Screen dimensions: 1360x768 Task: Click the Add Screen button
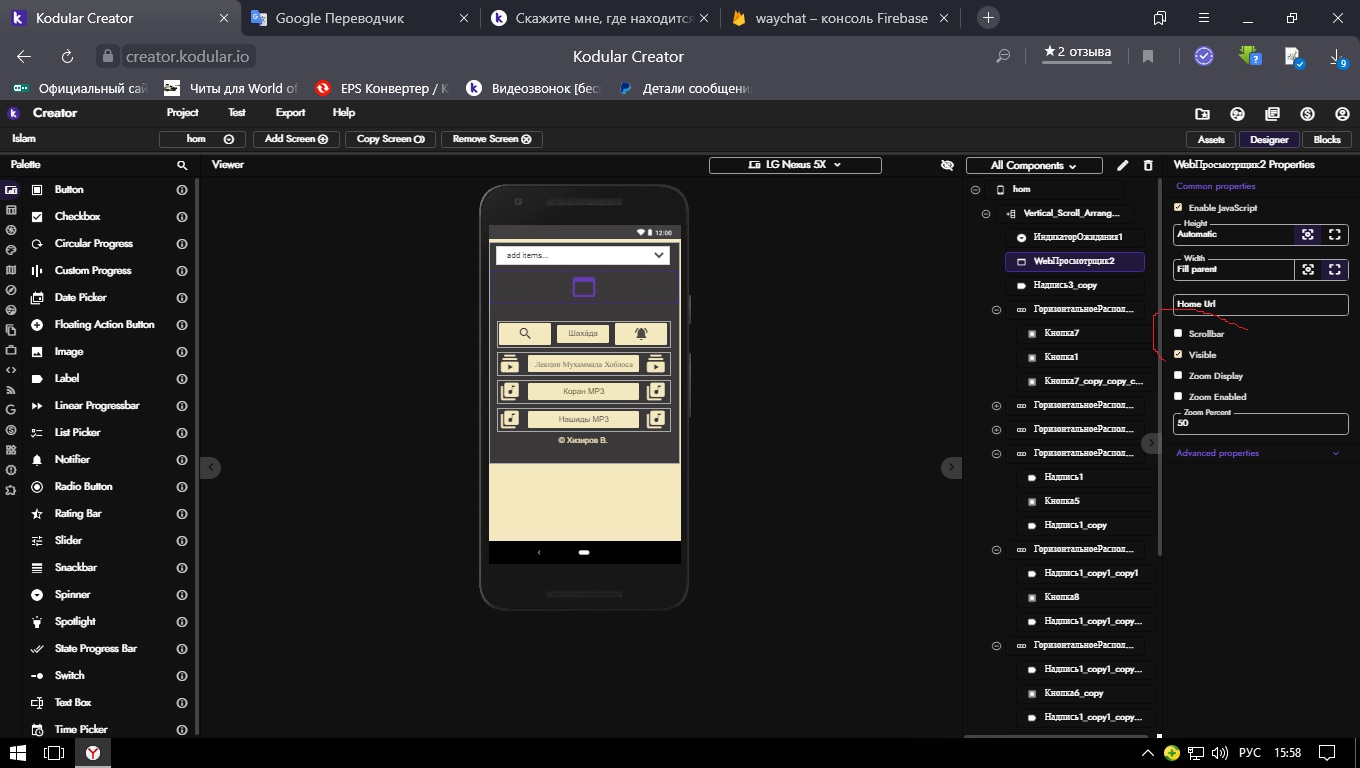tap(296, 139)
